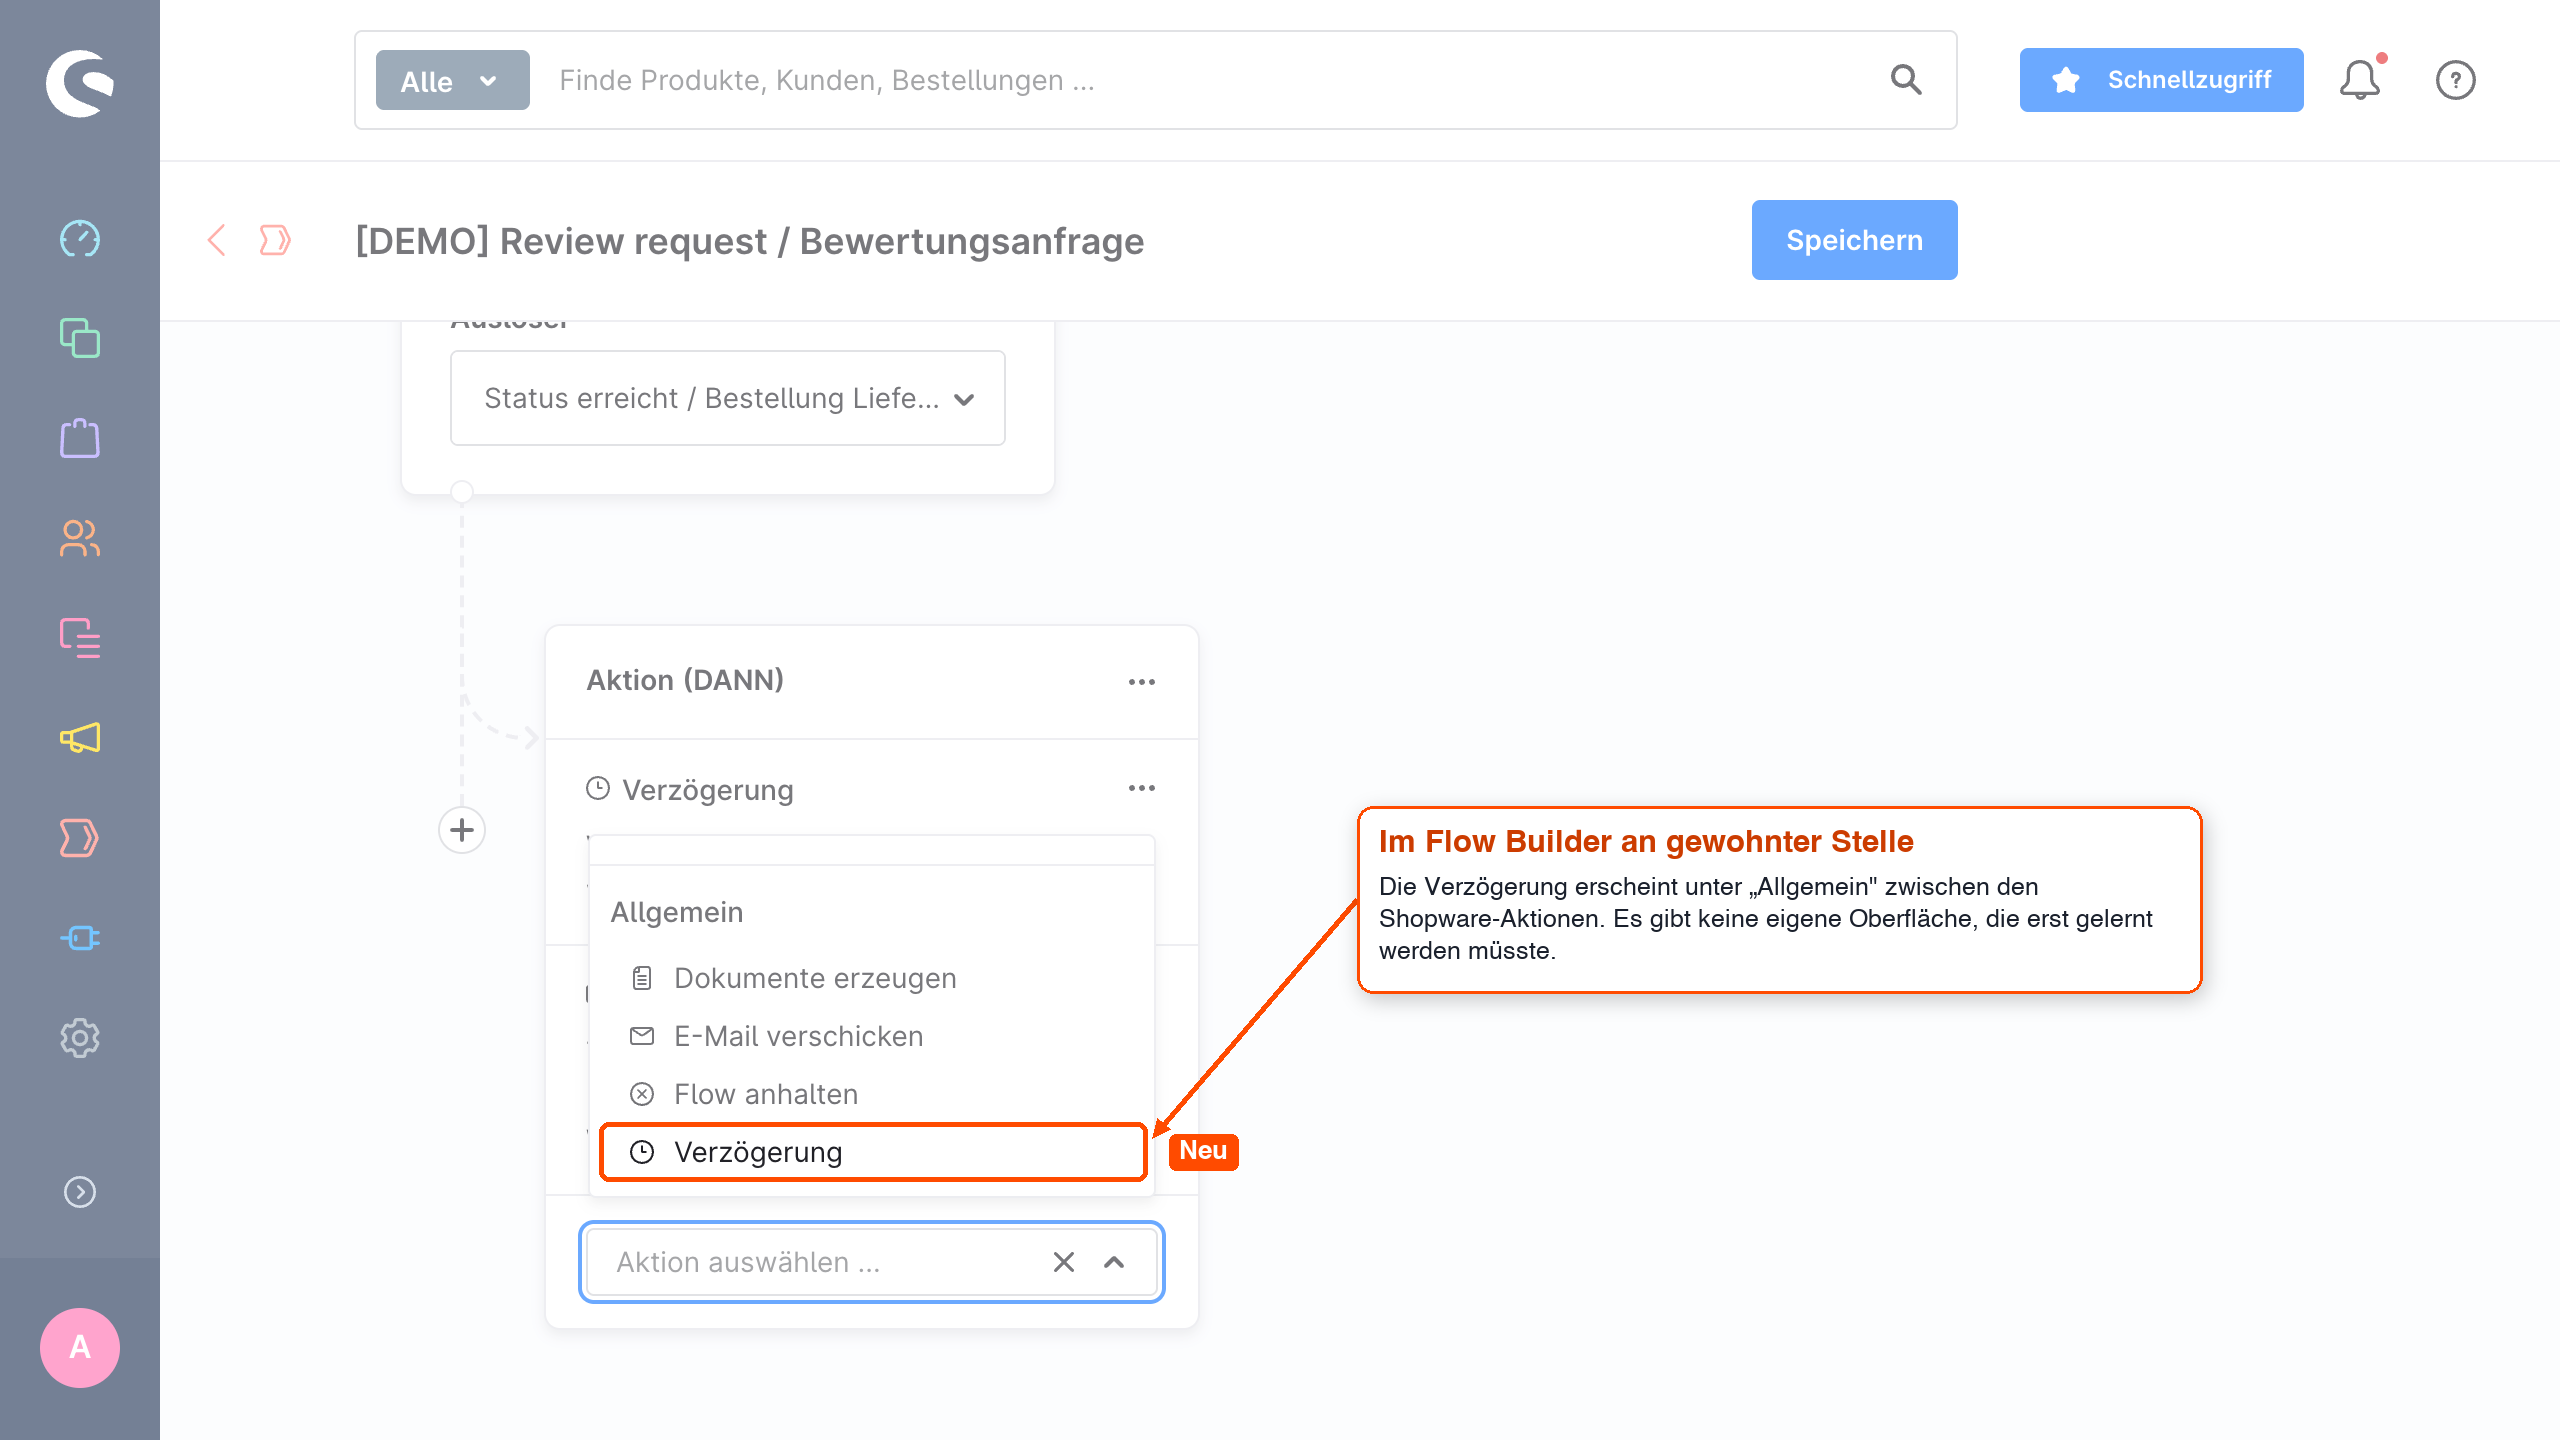2560x1440 pixels.
Task: Choose E-Mail verschicken action
Action: click(x=872, y=1036)
